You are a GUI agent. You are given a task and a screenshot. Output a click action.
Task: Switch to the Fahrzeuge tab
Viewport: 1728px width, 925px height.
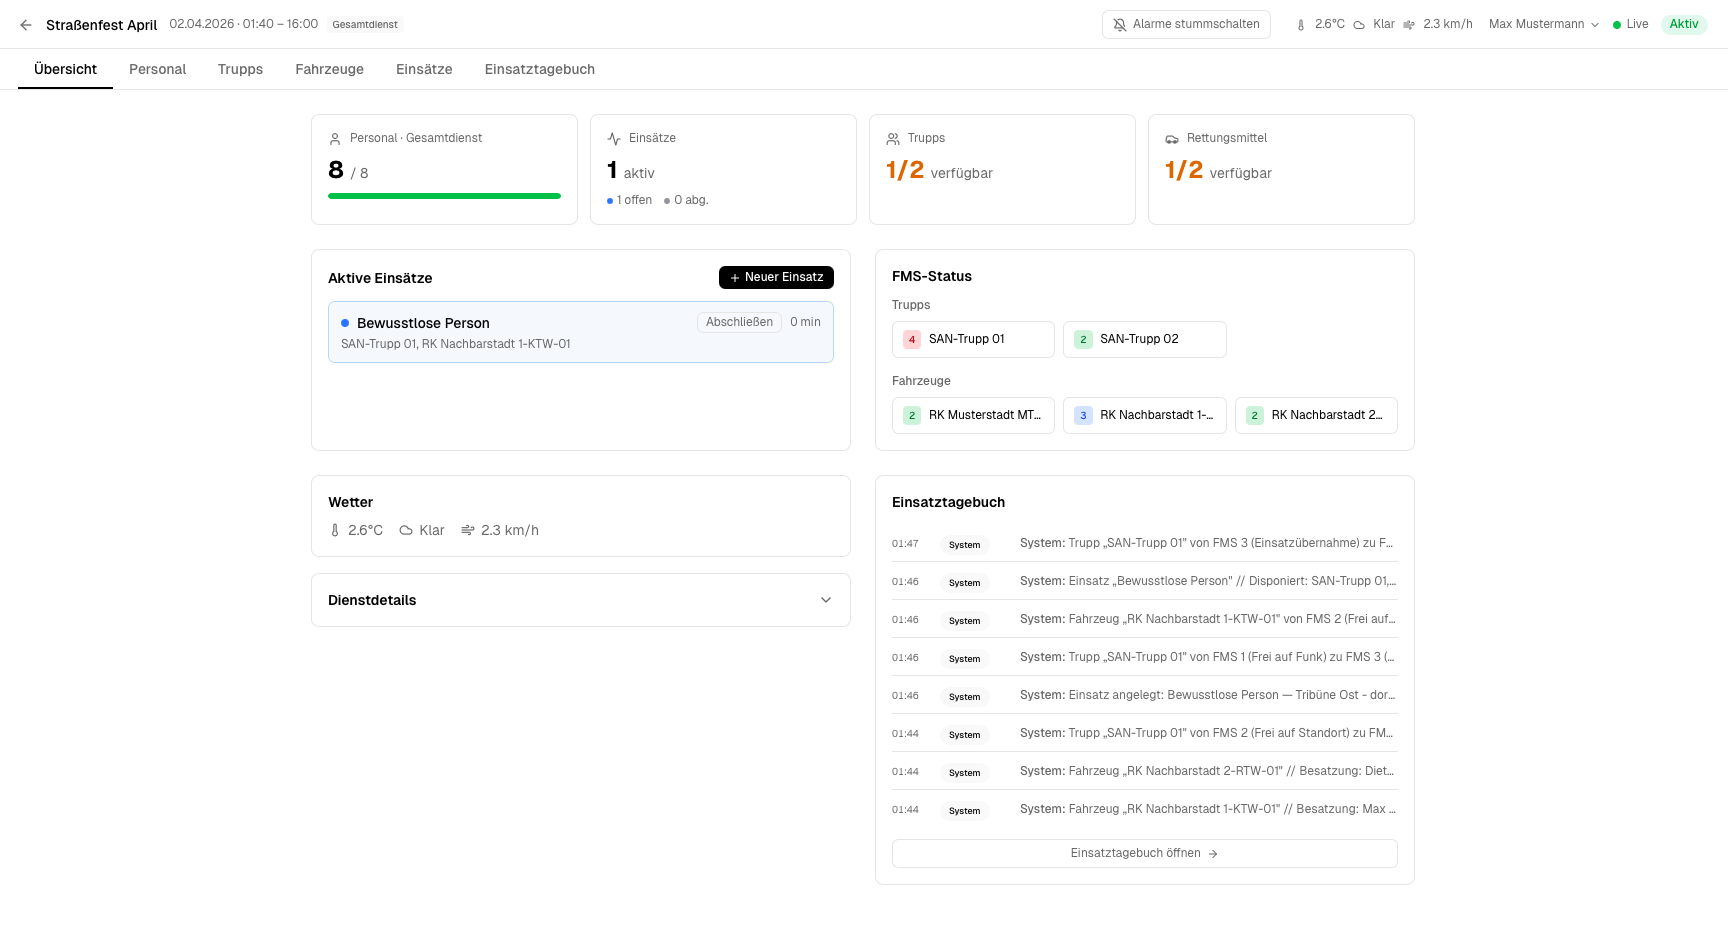pos(329,69)
